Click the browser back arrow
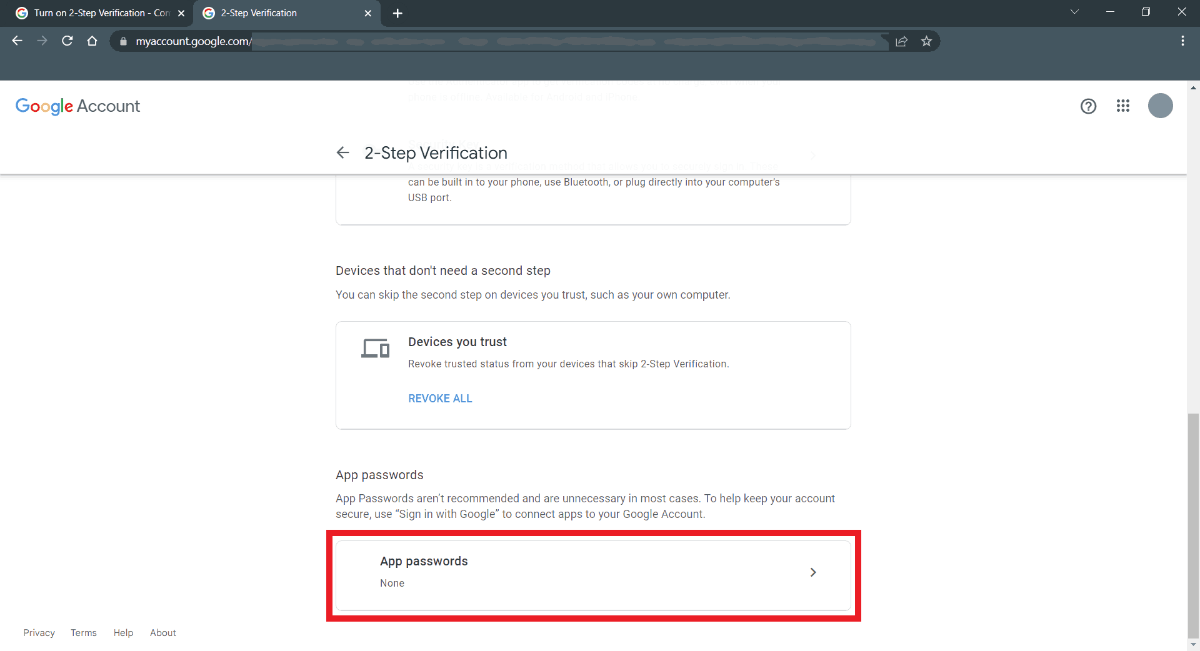This screenshot has height=651, width=1200. pyautogui.click(x=17, y=41)
